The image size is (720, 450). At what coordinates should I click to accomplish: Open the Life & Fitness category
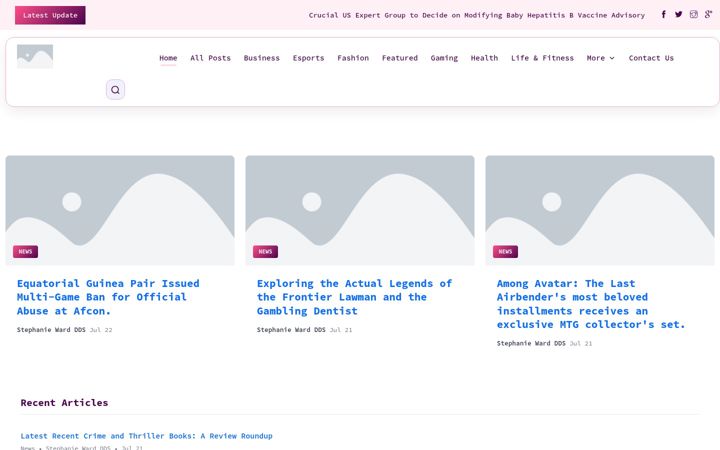pyautogui.click(x=542, y=58)
